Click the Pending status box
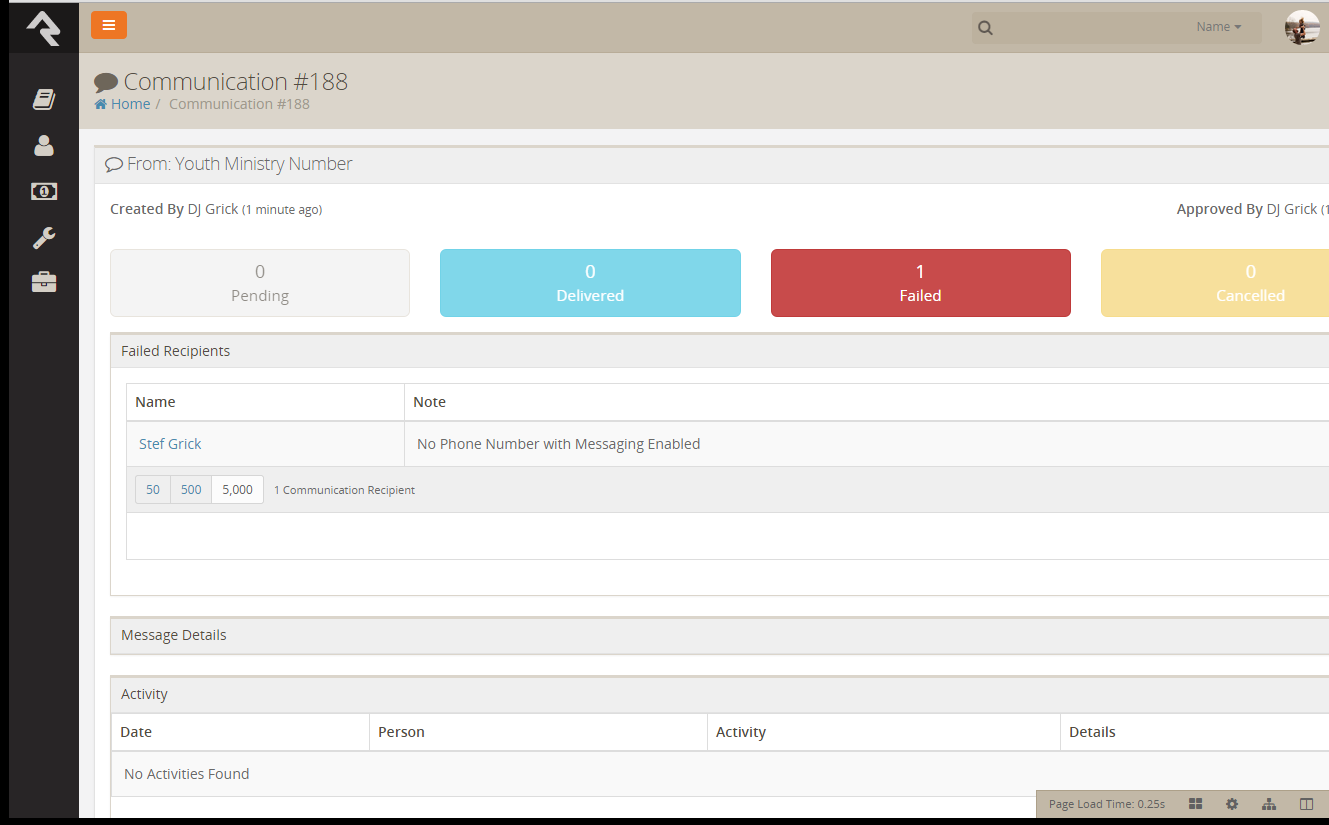Viewport: 1329px width, 825px height. [260, 283]
